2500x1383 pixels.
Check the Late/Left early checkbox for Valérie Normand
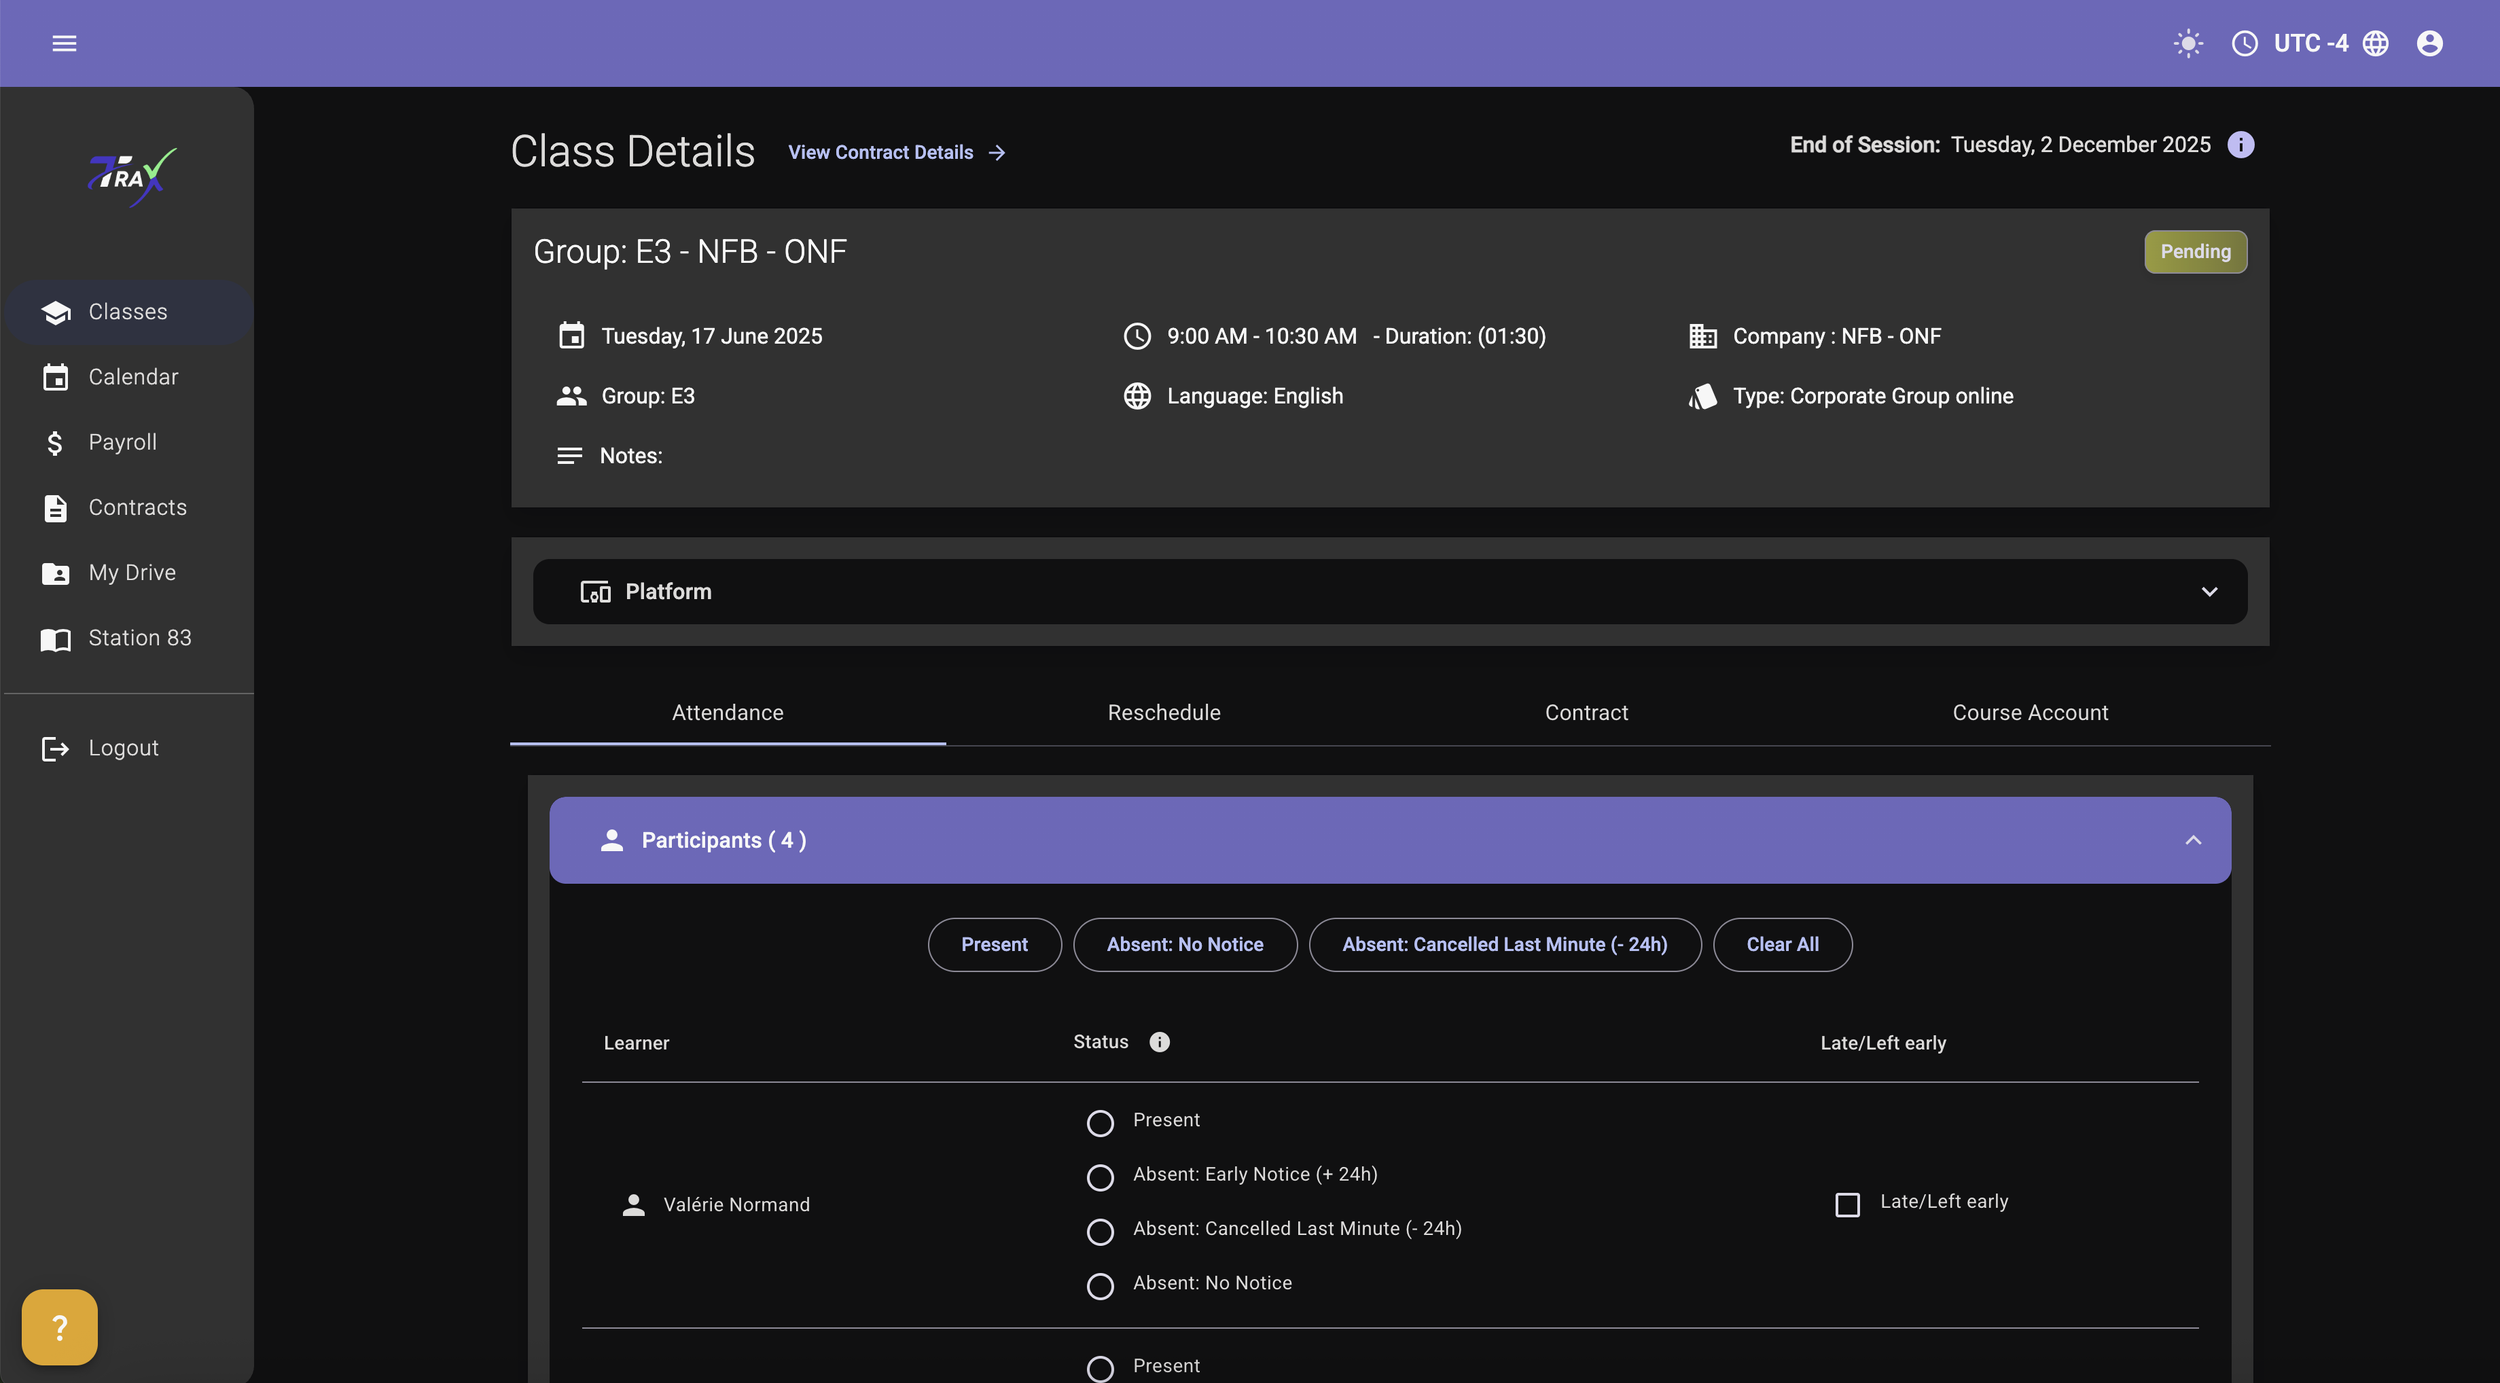[x=1845, y=1204]
